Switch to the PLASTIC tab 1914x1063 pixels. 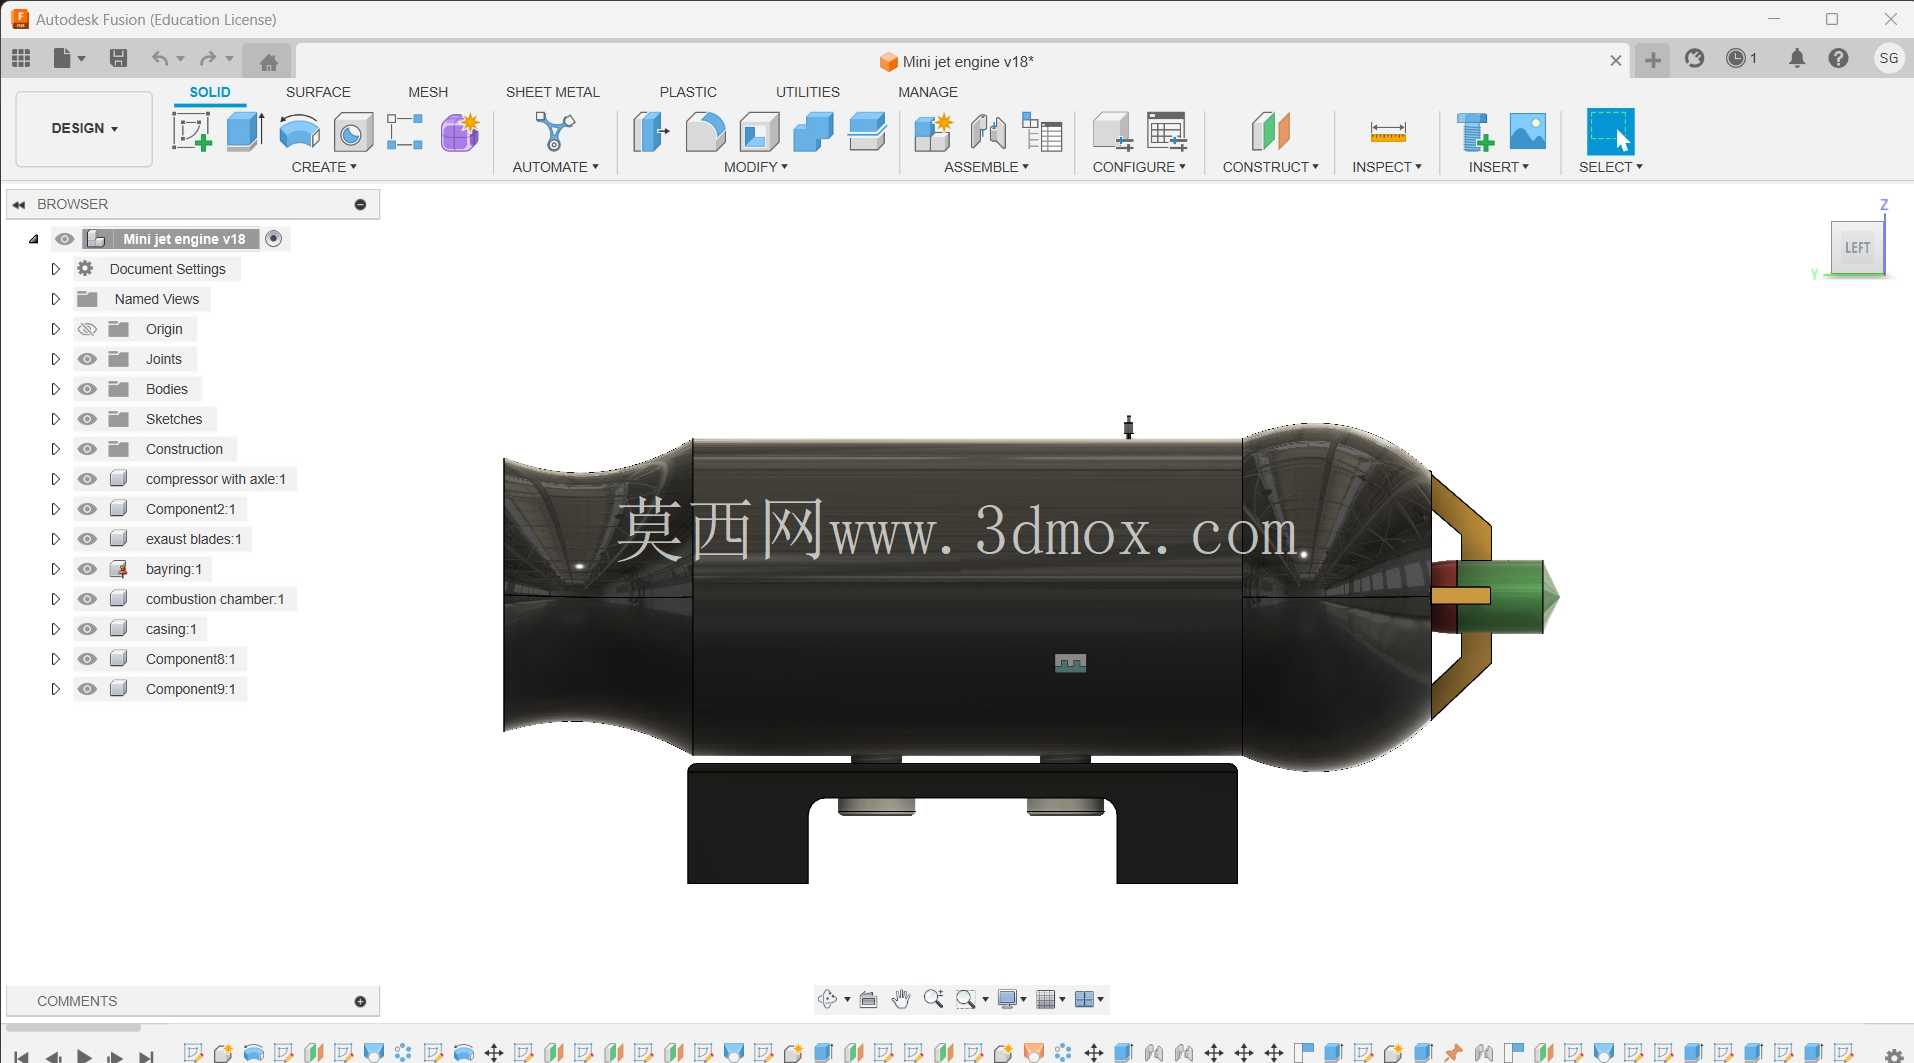688,92
